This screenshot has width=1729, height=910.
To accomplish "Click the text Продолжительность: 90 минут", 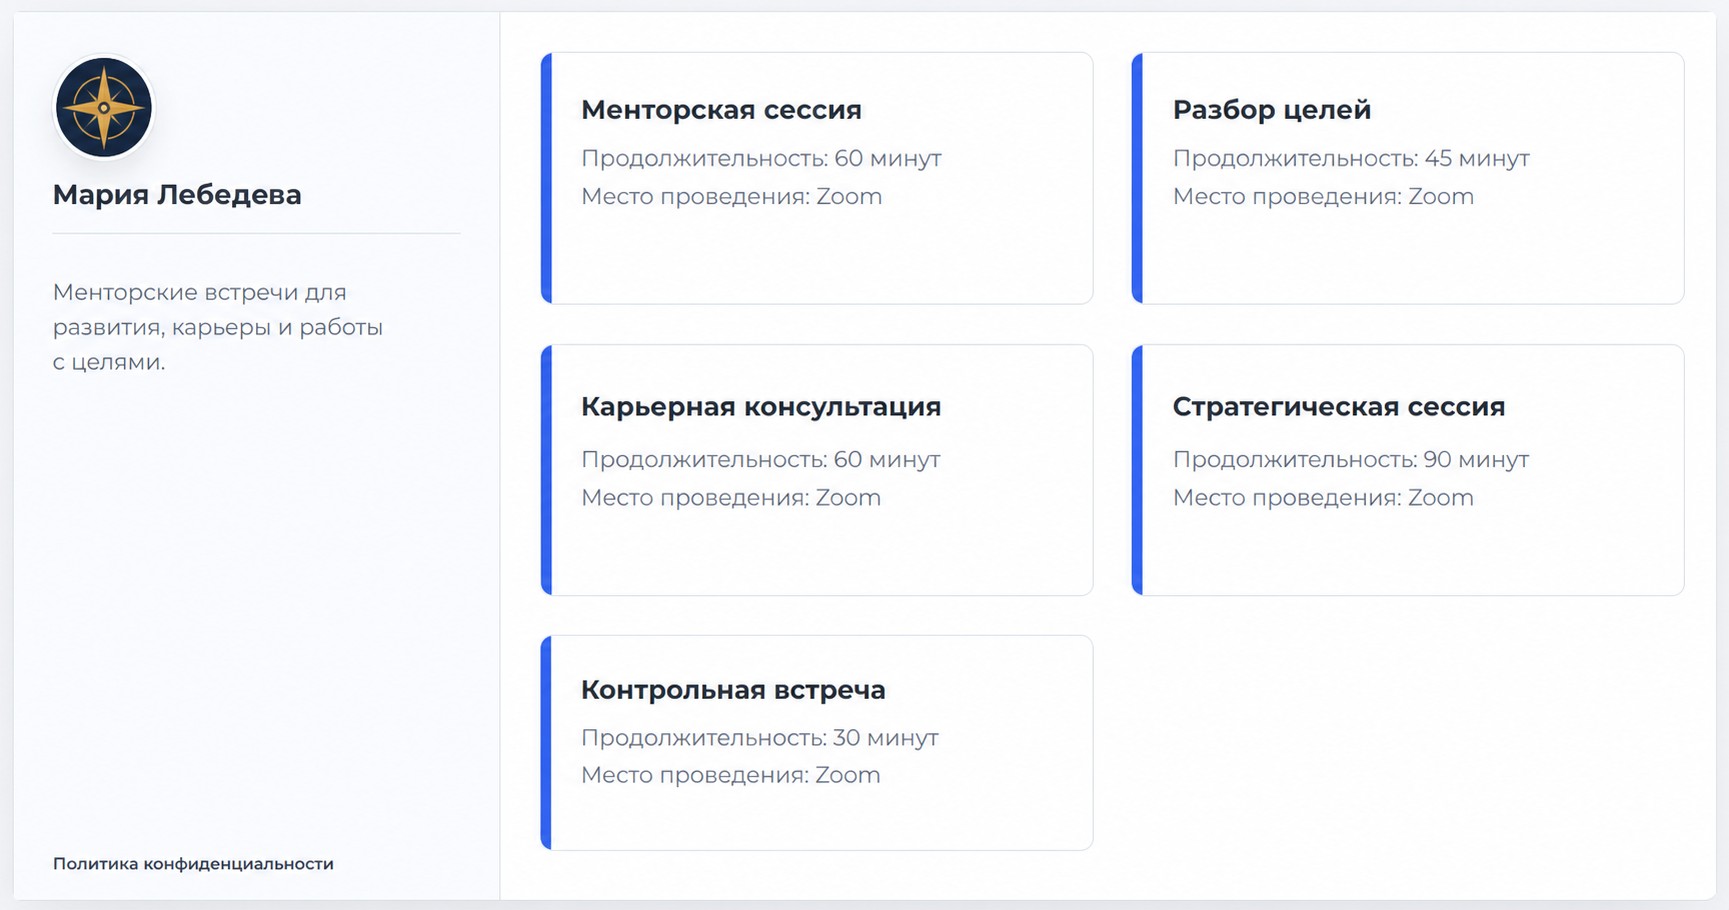I will point(1351,459).
